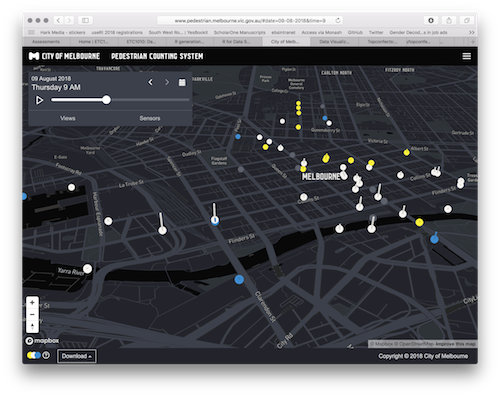This screenshot has width=500, height=396.
Task: Open Safari share button
Action: [449, 20]
